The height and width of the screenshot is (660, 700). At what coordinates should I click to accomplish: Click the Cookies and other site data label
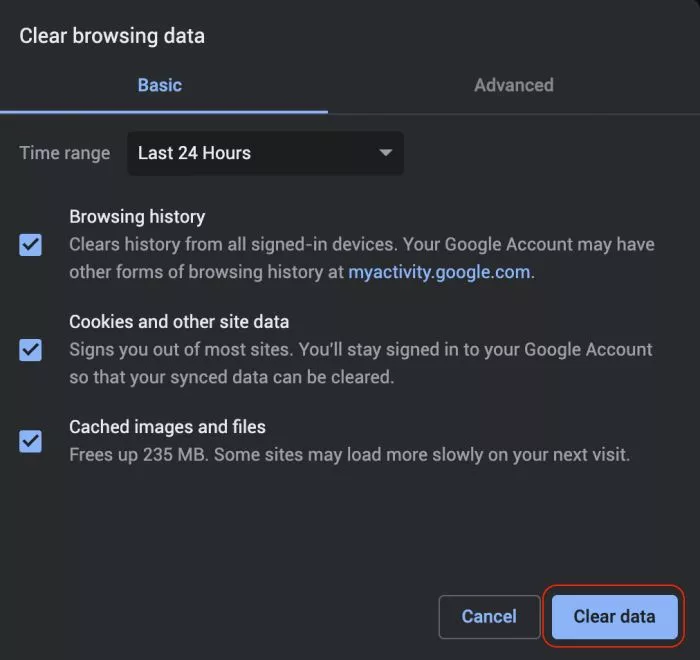pyautogui.click(x=179, y=322)
